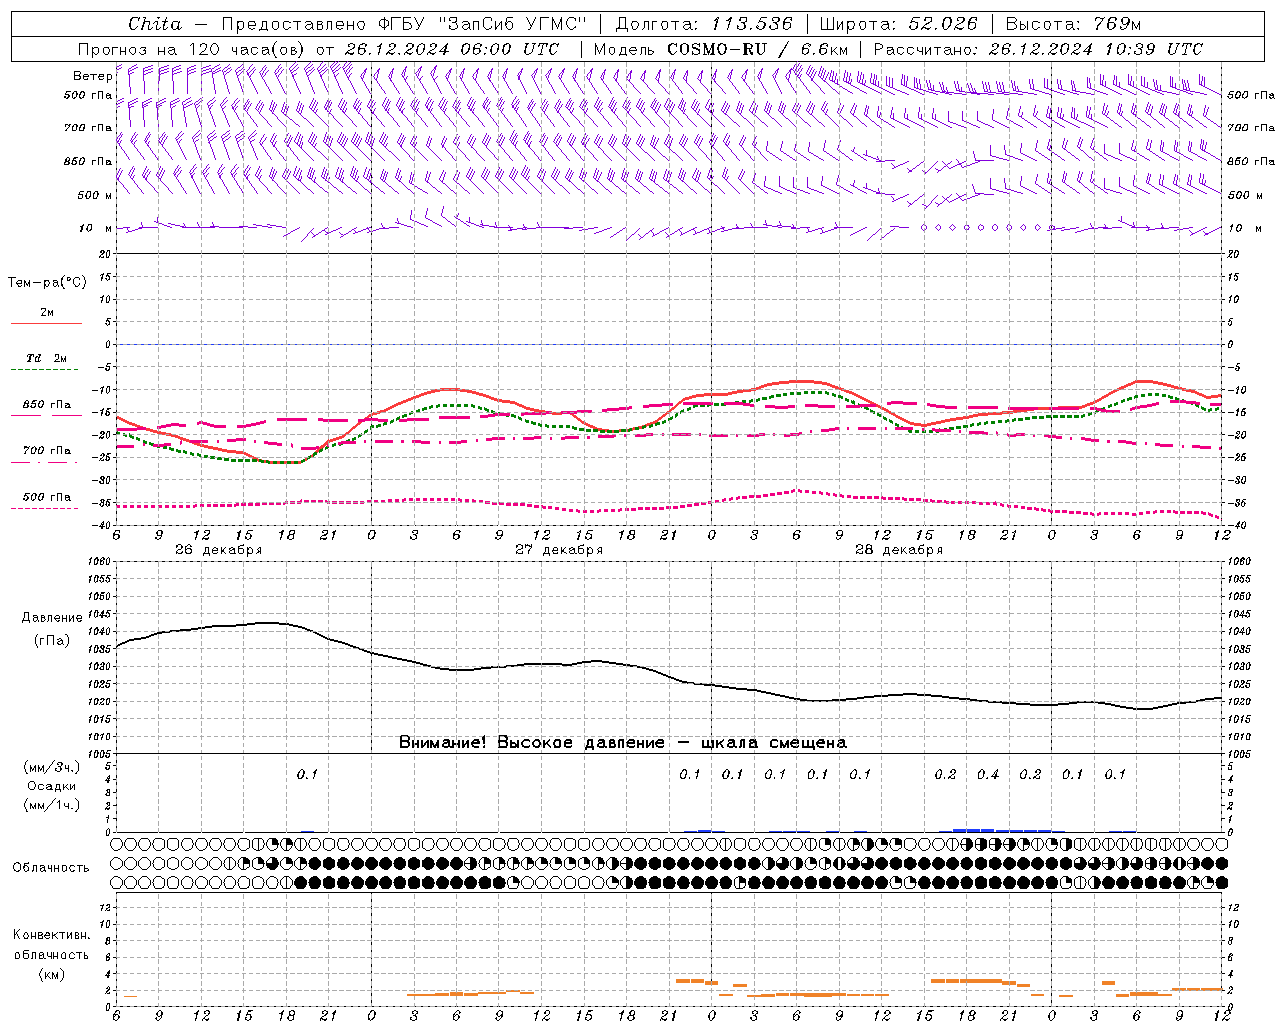Click the "ЗапСиб УГМС" provider text
This screenshot has width=1280, height=1024.
tap(512, 23)
